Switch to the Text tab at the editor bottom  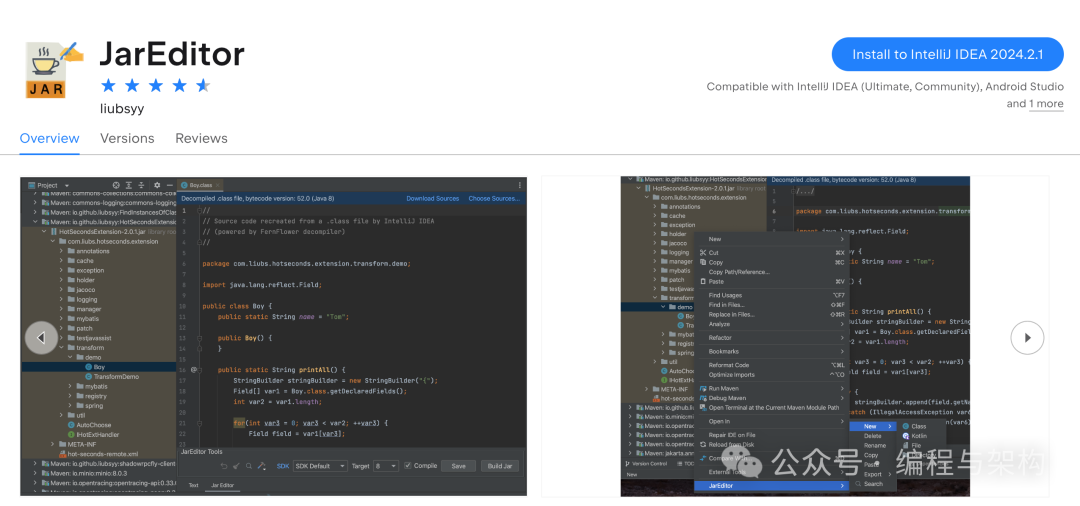[x=194, y=485]
